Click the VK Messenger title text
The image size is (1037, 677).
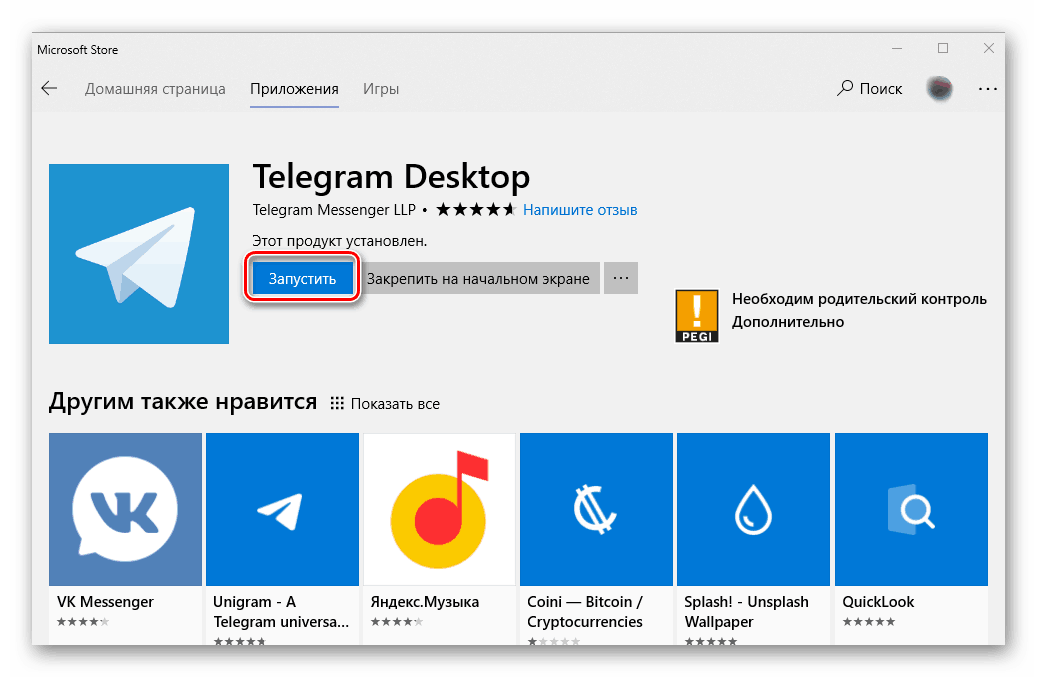(x=105, y=602)
